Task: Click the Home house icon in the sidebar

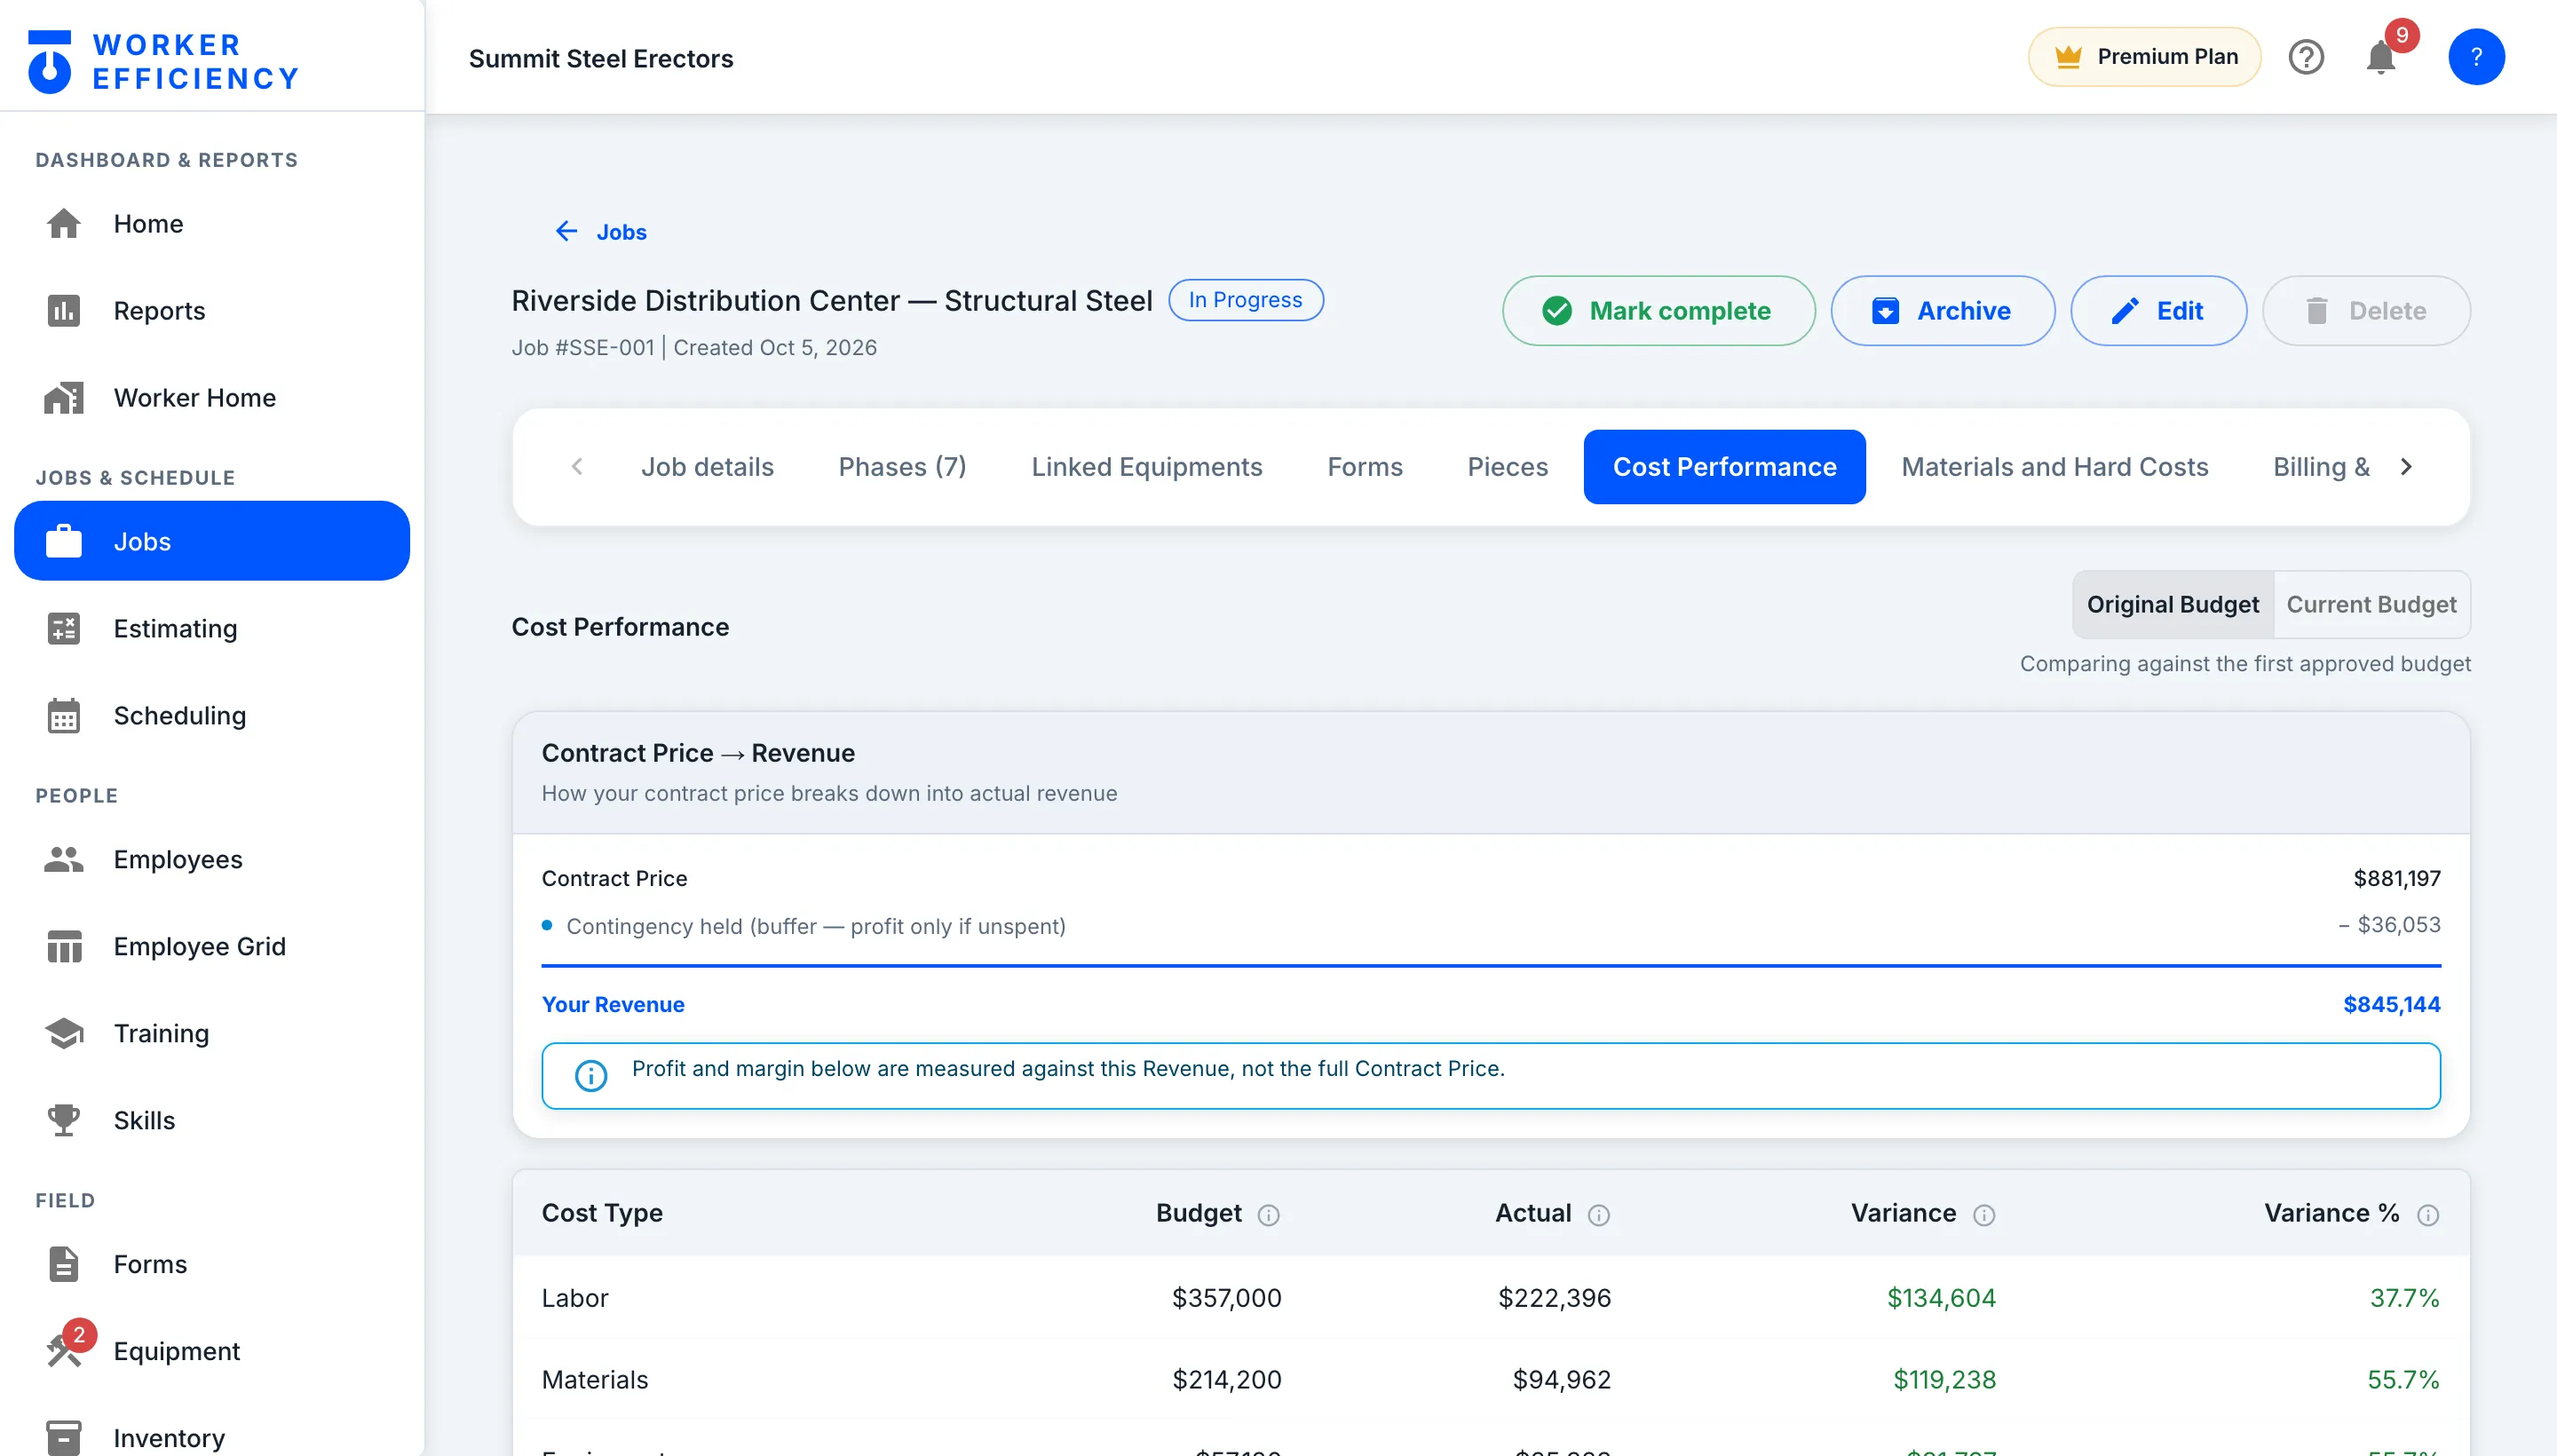Action: pyautogui.click(x=63, y=223)
